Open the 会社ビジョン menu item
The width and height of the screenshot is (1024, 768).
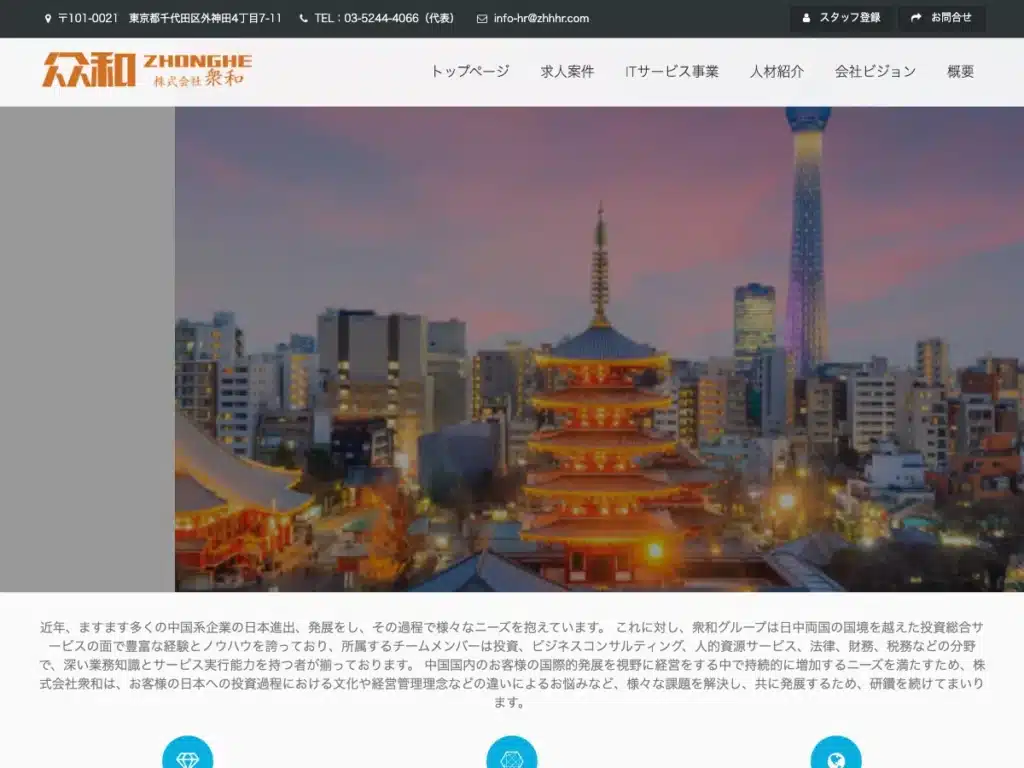[x=875, y=71]
